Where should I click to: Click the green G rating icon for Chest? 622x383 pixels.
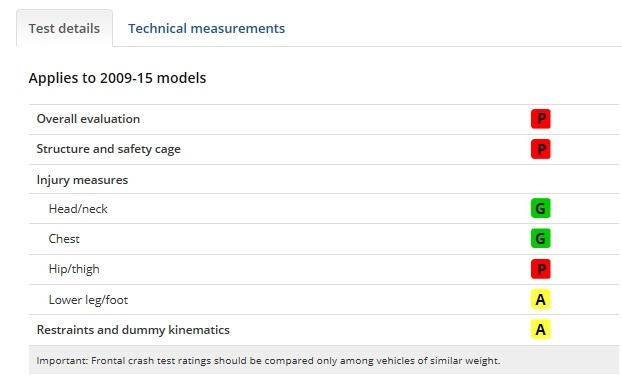pyautogui.click(x=541, y=238)
